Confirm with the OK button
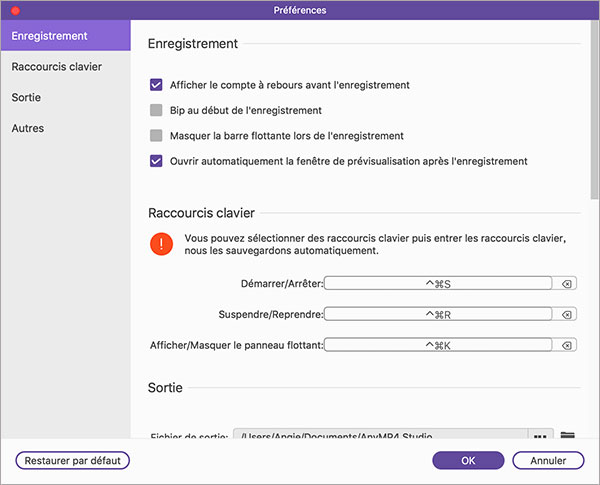Viewport: 600px width, 485px height. (x=468, y=461)
